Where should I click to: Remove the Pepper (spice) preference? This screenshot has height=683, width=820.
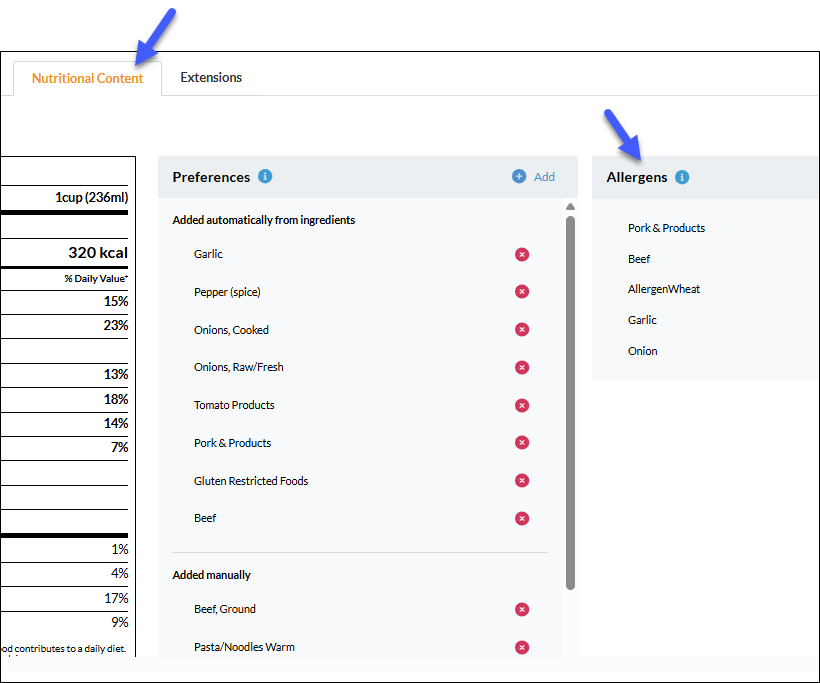pos(521,291)
